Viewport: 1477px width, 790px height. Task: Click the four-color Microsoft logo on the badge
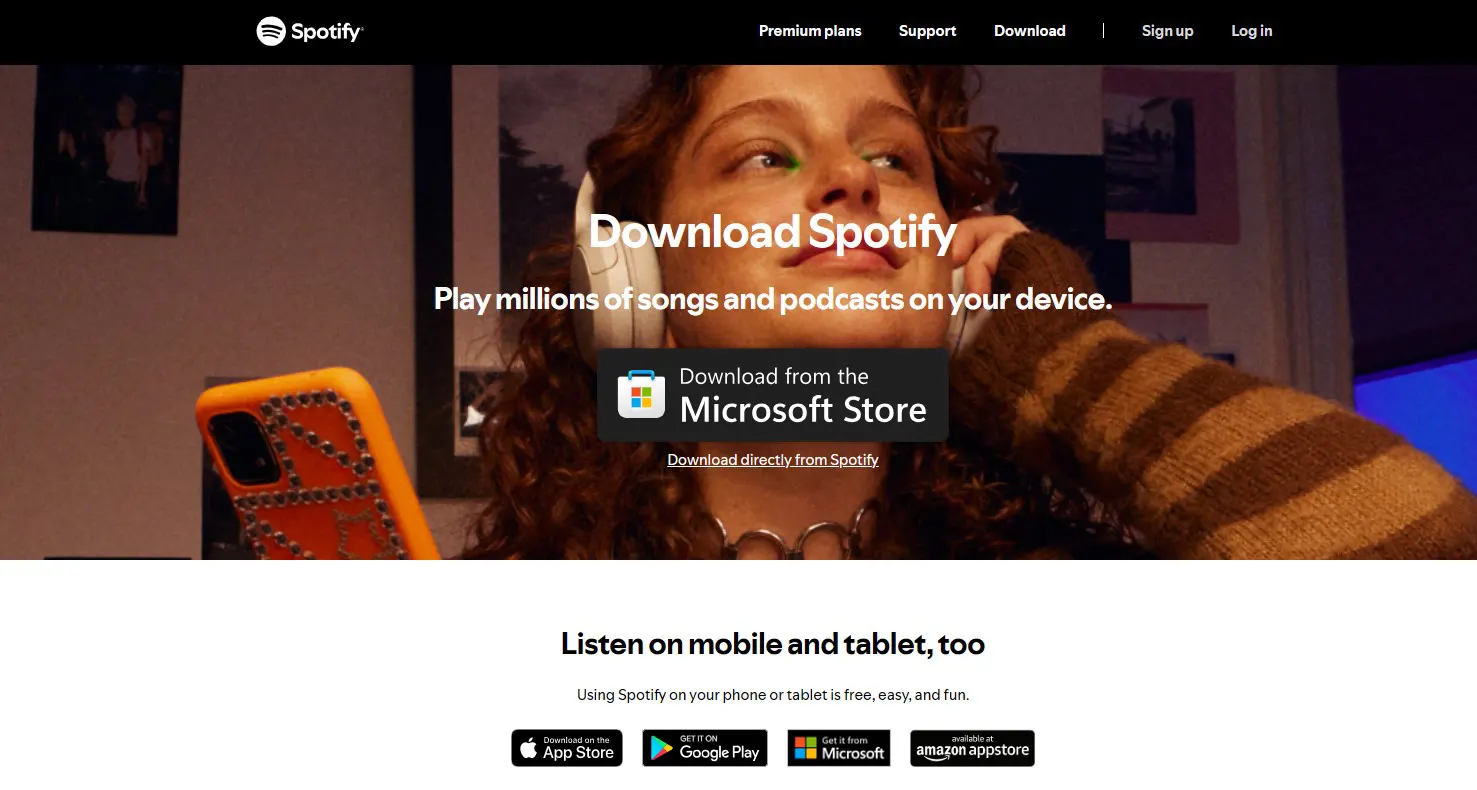[805, 748]
